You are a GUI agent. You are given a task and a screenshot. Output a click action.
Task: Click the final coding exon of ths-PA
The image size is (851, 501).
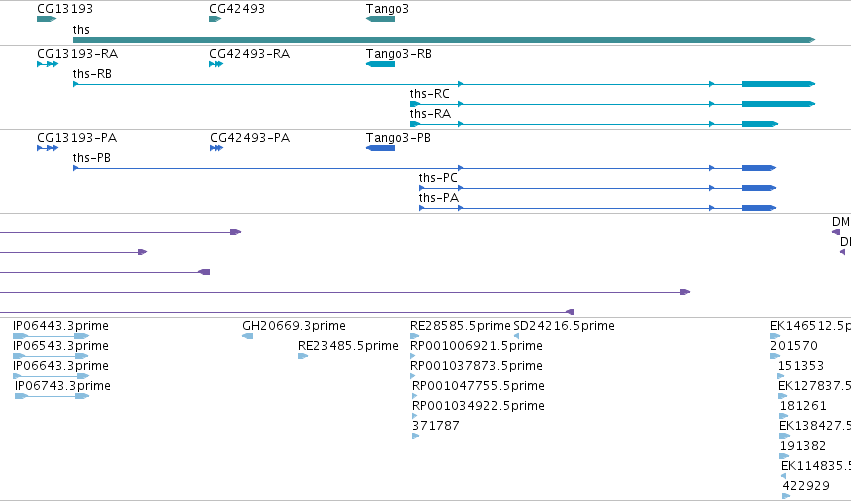(759, 208)
